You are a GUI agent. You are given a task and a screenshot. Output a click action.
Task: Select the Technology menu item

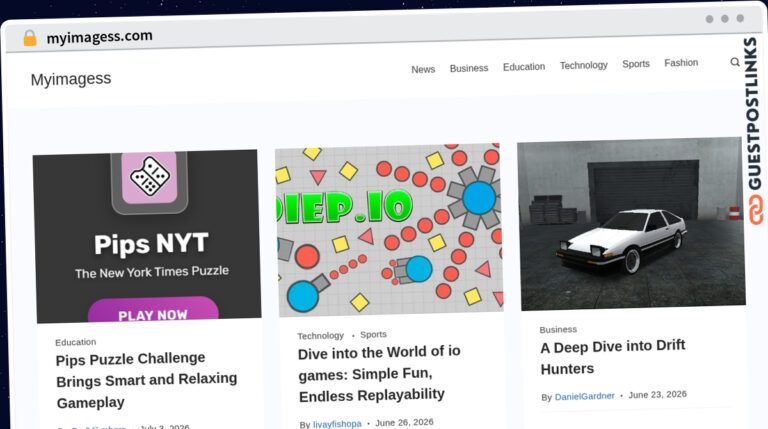click(x=583, y=65)
